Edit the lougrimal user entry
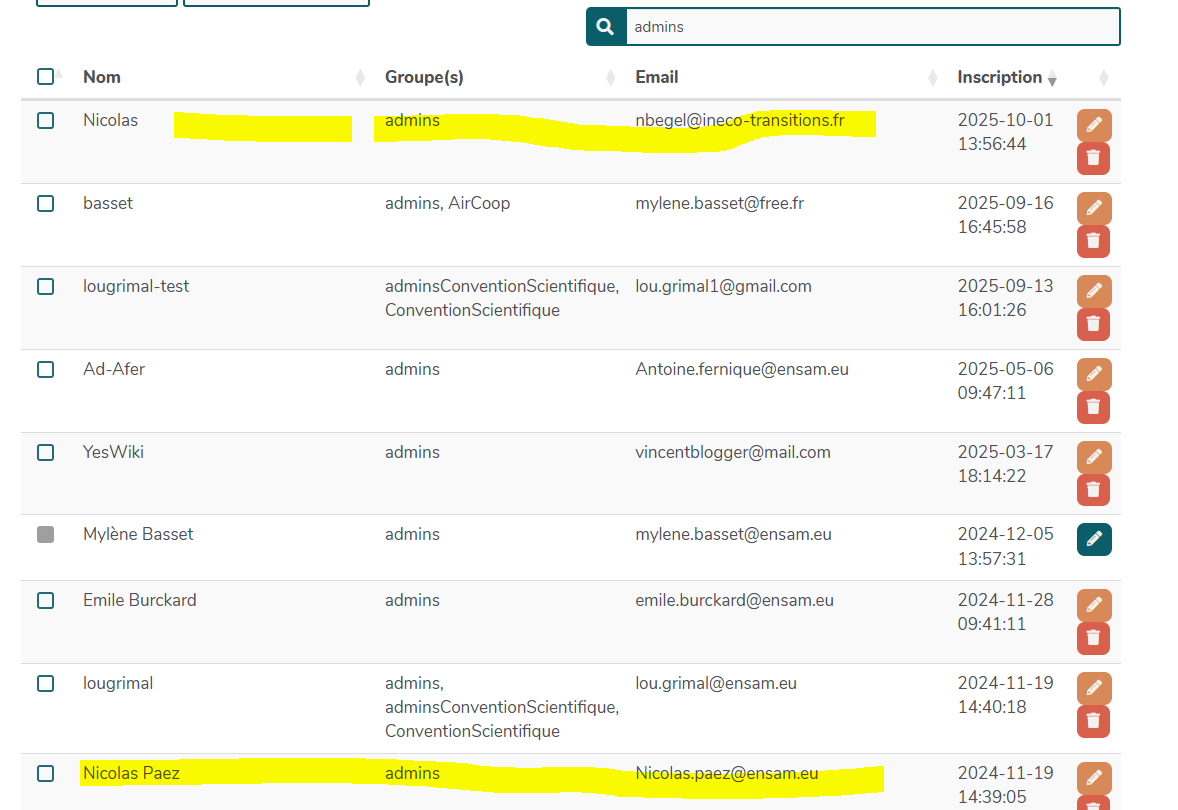 click(1093, 688)
